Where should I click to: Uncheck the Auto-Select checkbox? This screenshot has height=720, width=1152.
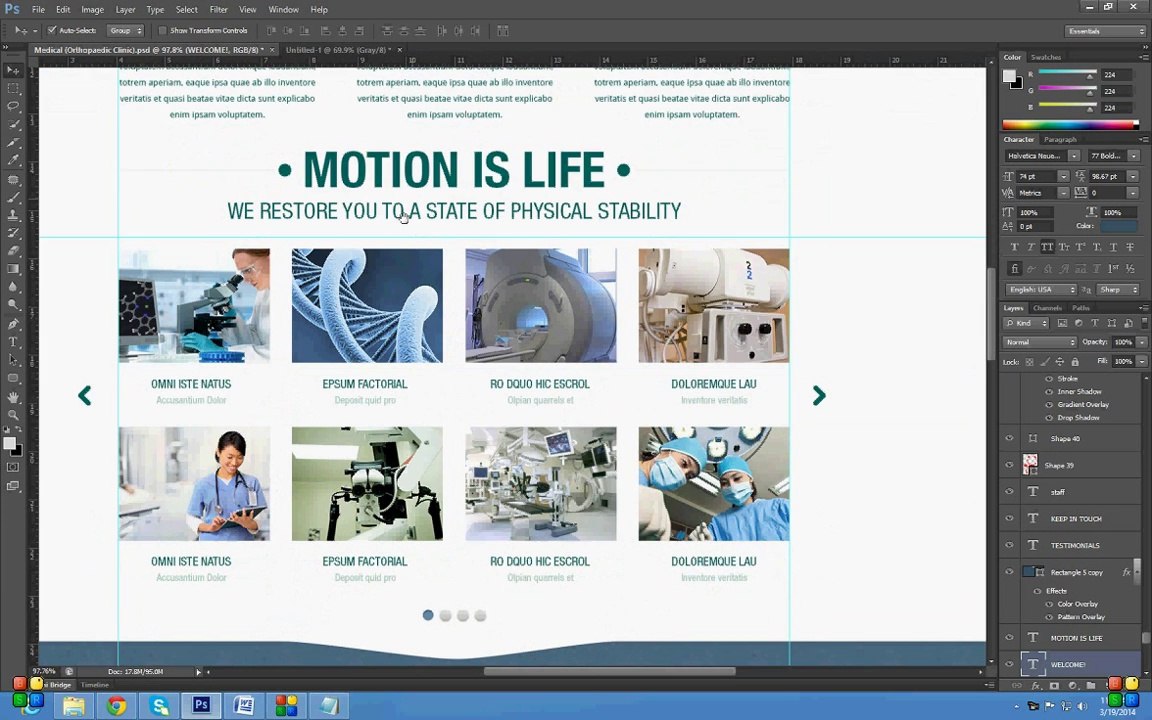pos(52,30)
